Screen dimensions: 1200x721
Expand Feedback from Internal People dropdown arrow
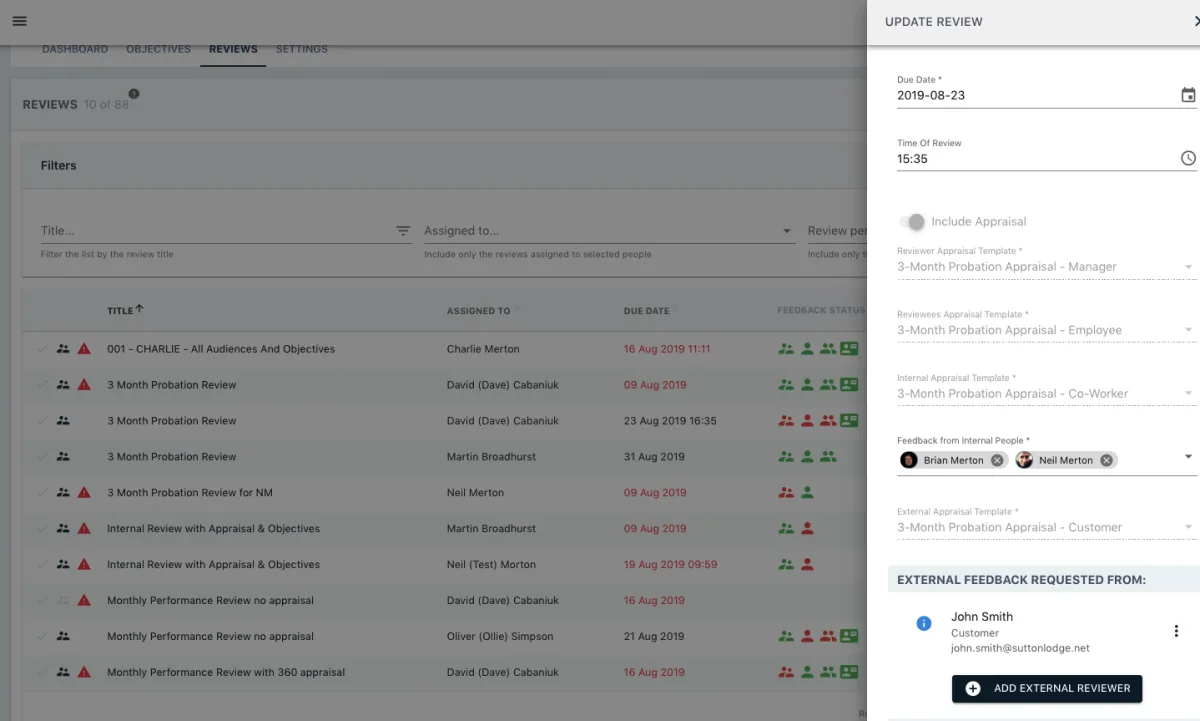pyautogui.click(x=1188, y=457)
